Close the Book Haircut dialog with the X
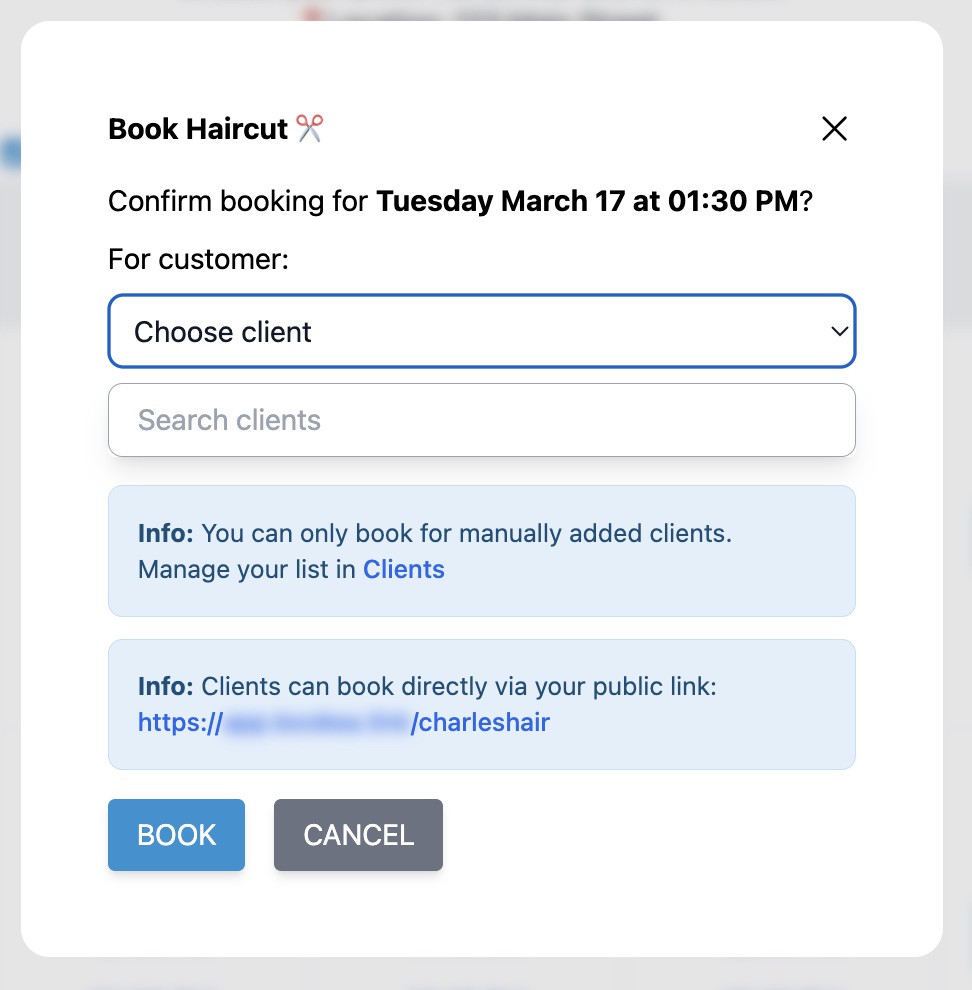 pos(834,128)
